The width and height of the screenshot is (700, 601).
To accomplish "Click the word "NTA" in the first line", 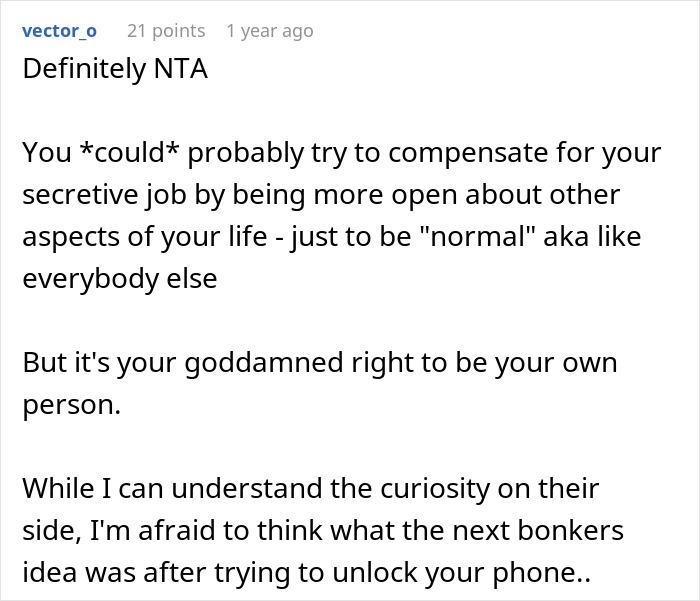I will [x=178, y=72].
